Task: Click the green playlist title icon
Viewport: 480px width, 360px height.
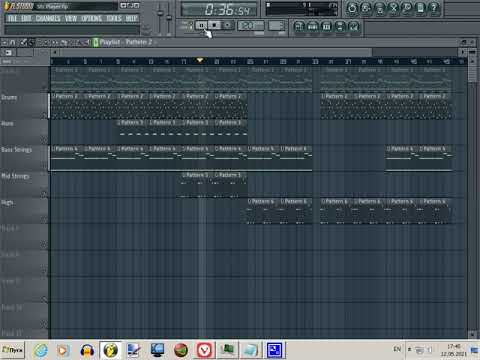Action: point(96,42)
